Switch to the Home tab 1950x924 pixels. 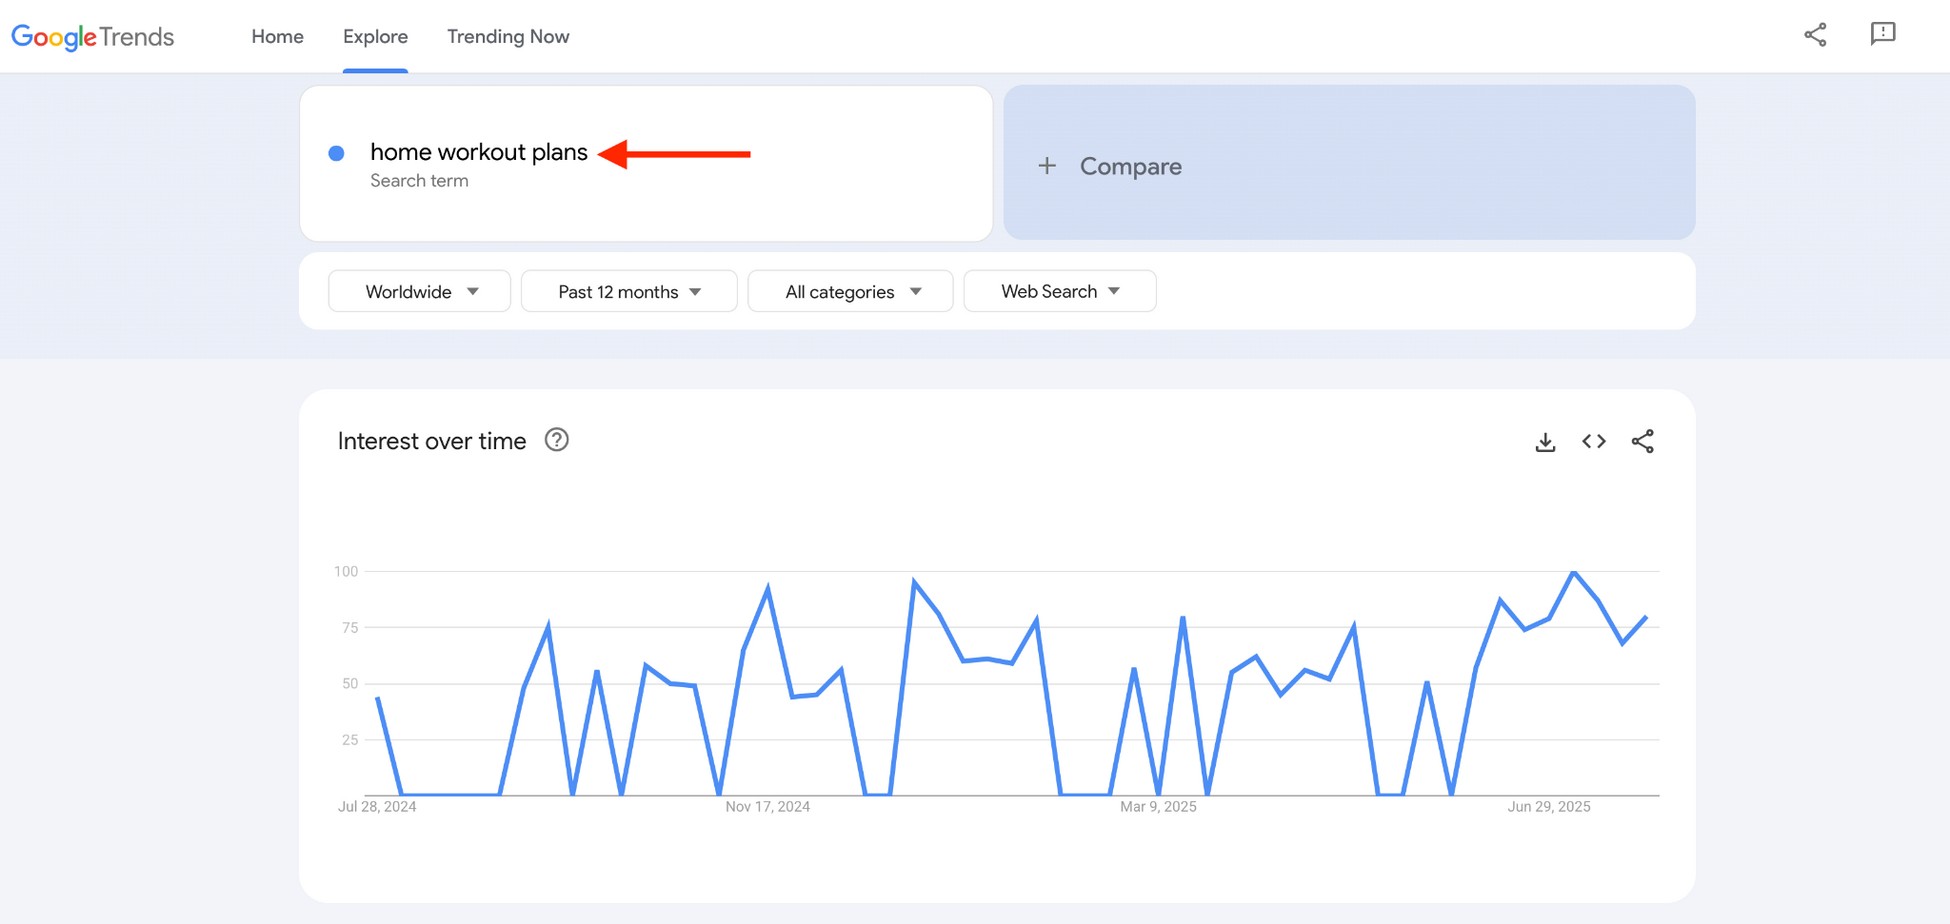click(x=276, y=37)
